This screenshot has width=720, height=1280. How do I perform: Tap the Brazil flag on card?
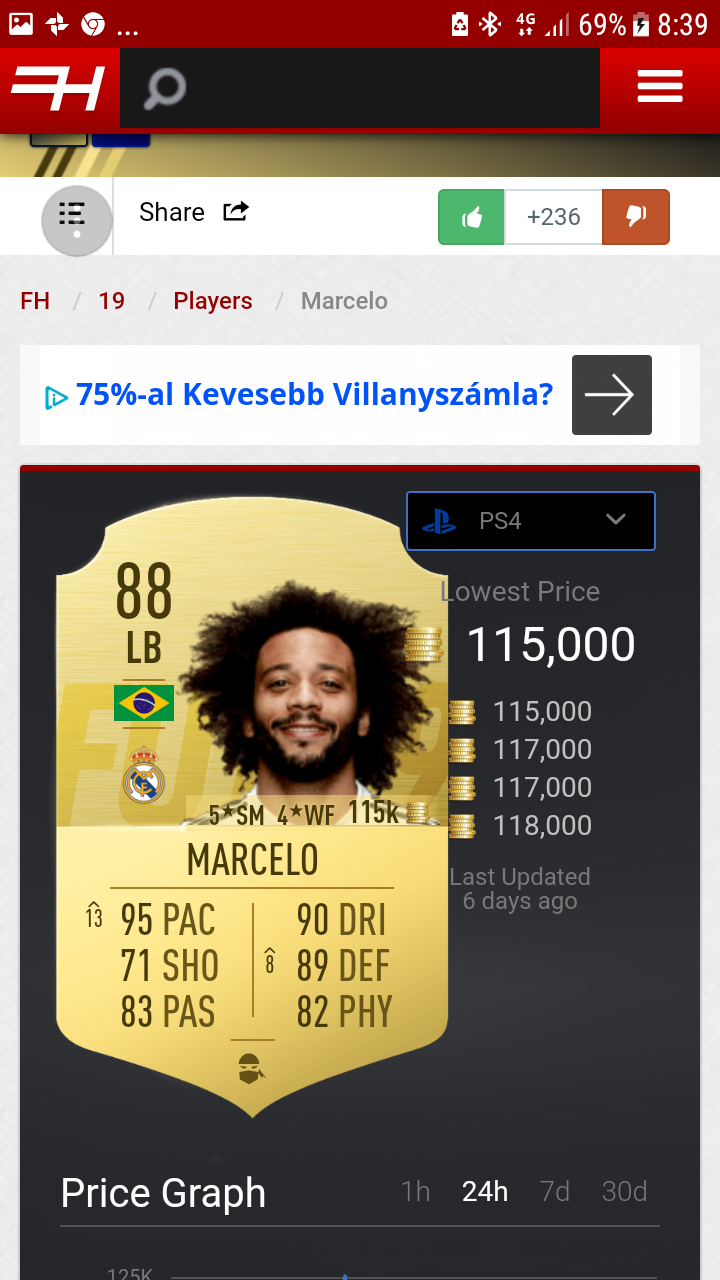coord(144,703)
